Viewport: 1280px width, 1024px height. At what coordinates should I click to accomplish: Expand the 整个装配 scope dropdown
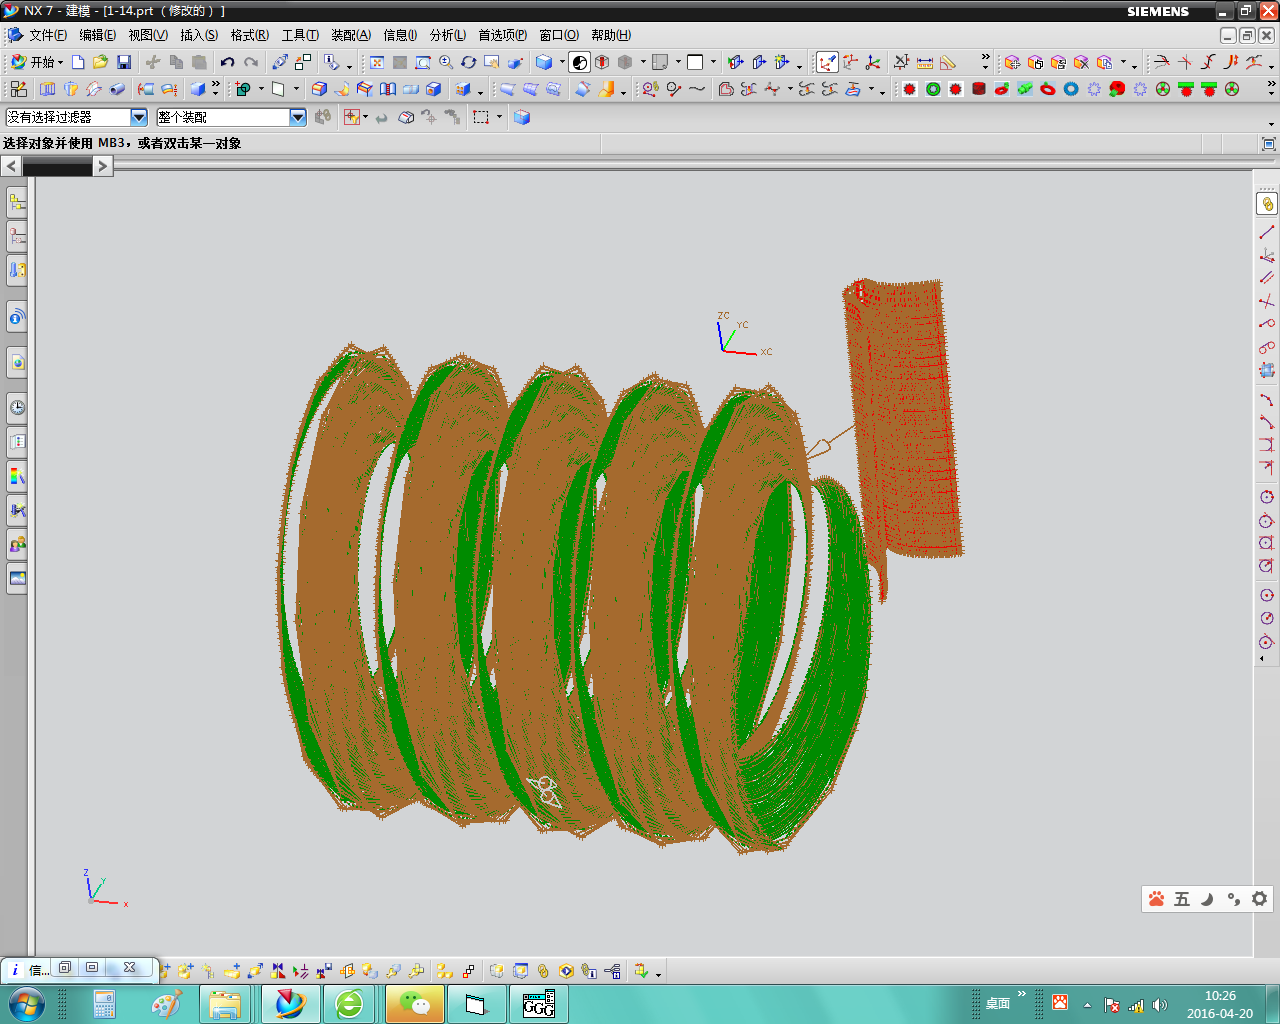(298, 117)
